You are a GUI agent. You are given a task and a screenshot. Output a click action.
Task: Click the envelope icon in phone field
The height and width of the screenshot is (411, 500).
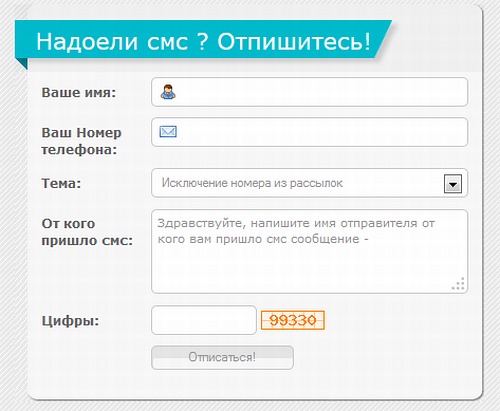coord(168,132)
